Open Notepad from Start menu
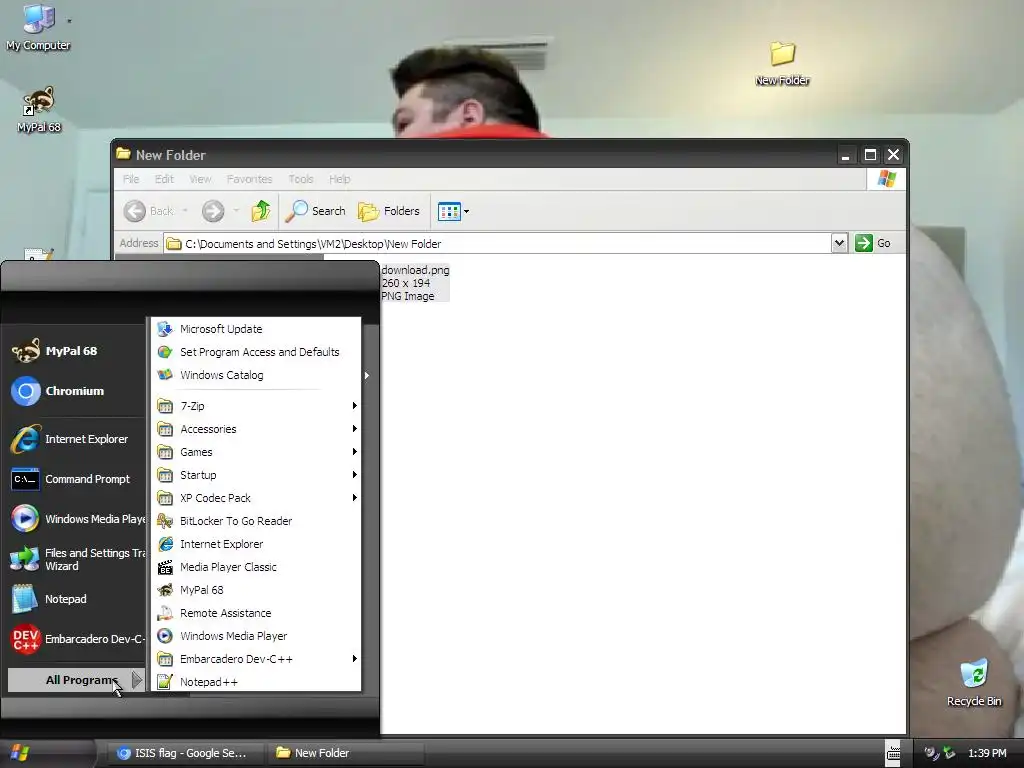 click(76, 599)
